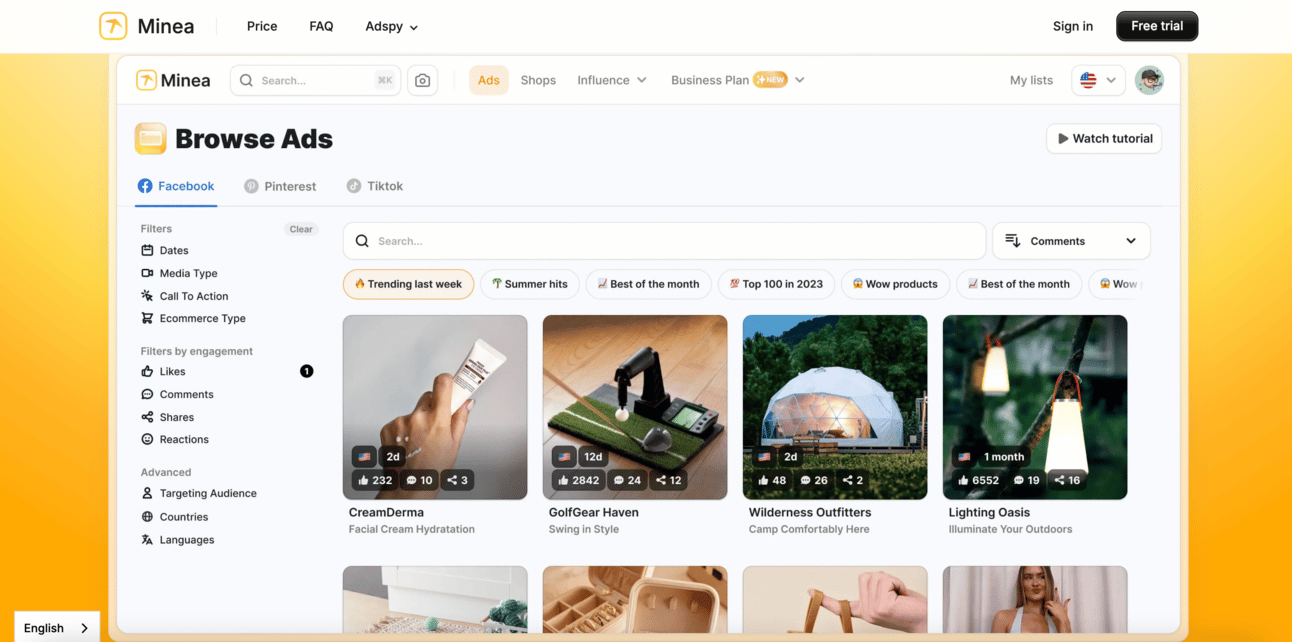The image size is (1292, 642).
Task: Click the magnifier icon in header search box
Action: coord(246,80)
